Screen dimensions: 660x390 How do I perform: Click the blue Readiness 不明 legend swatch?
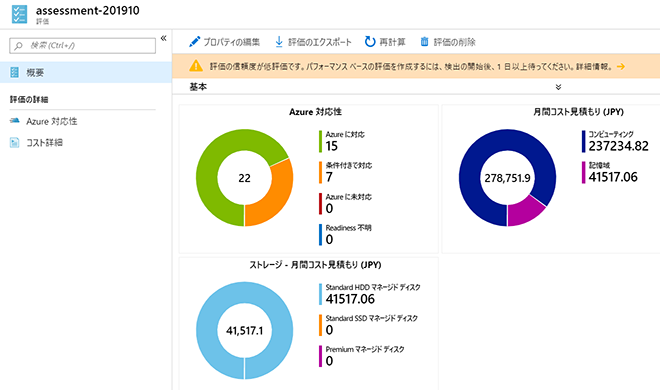tap(320, 235)
